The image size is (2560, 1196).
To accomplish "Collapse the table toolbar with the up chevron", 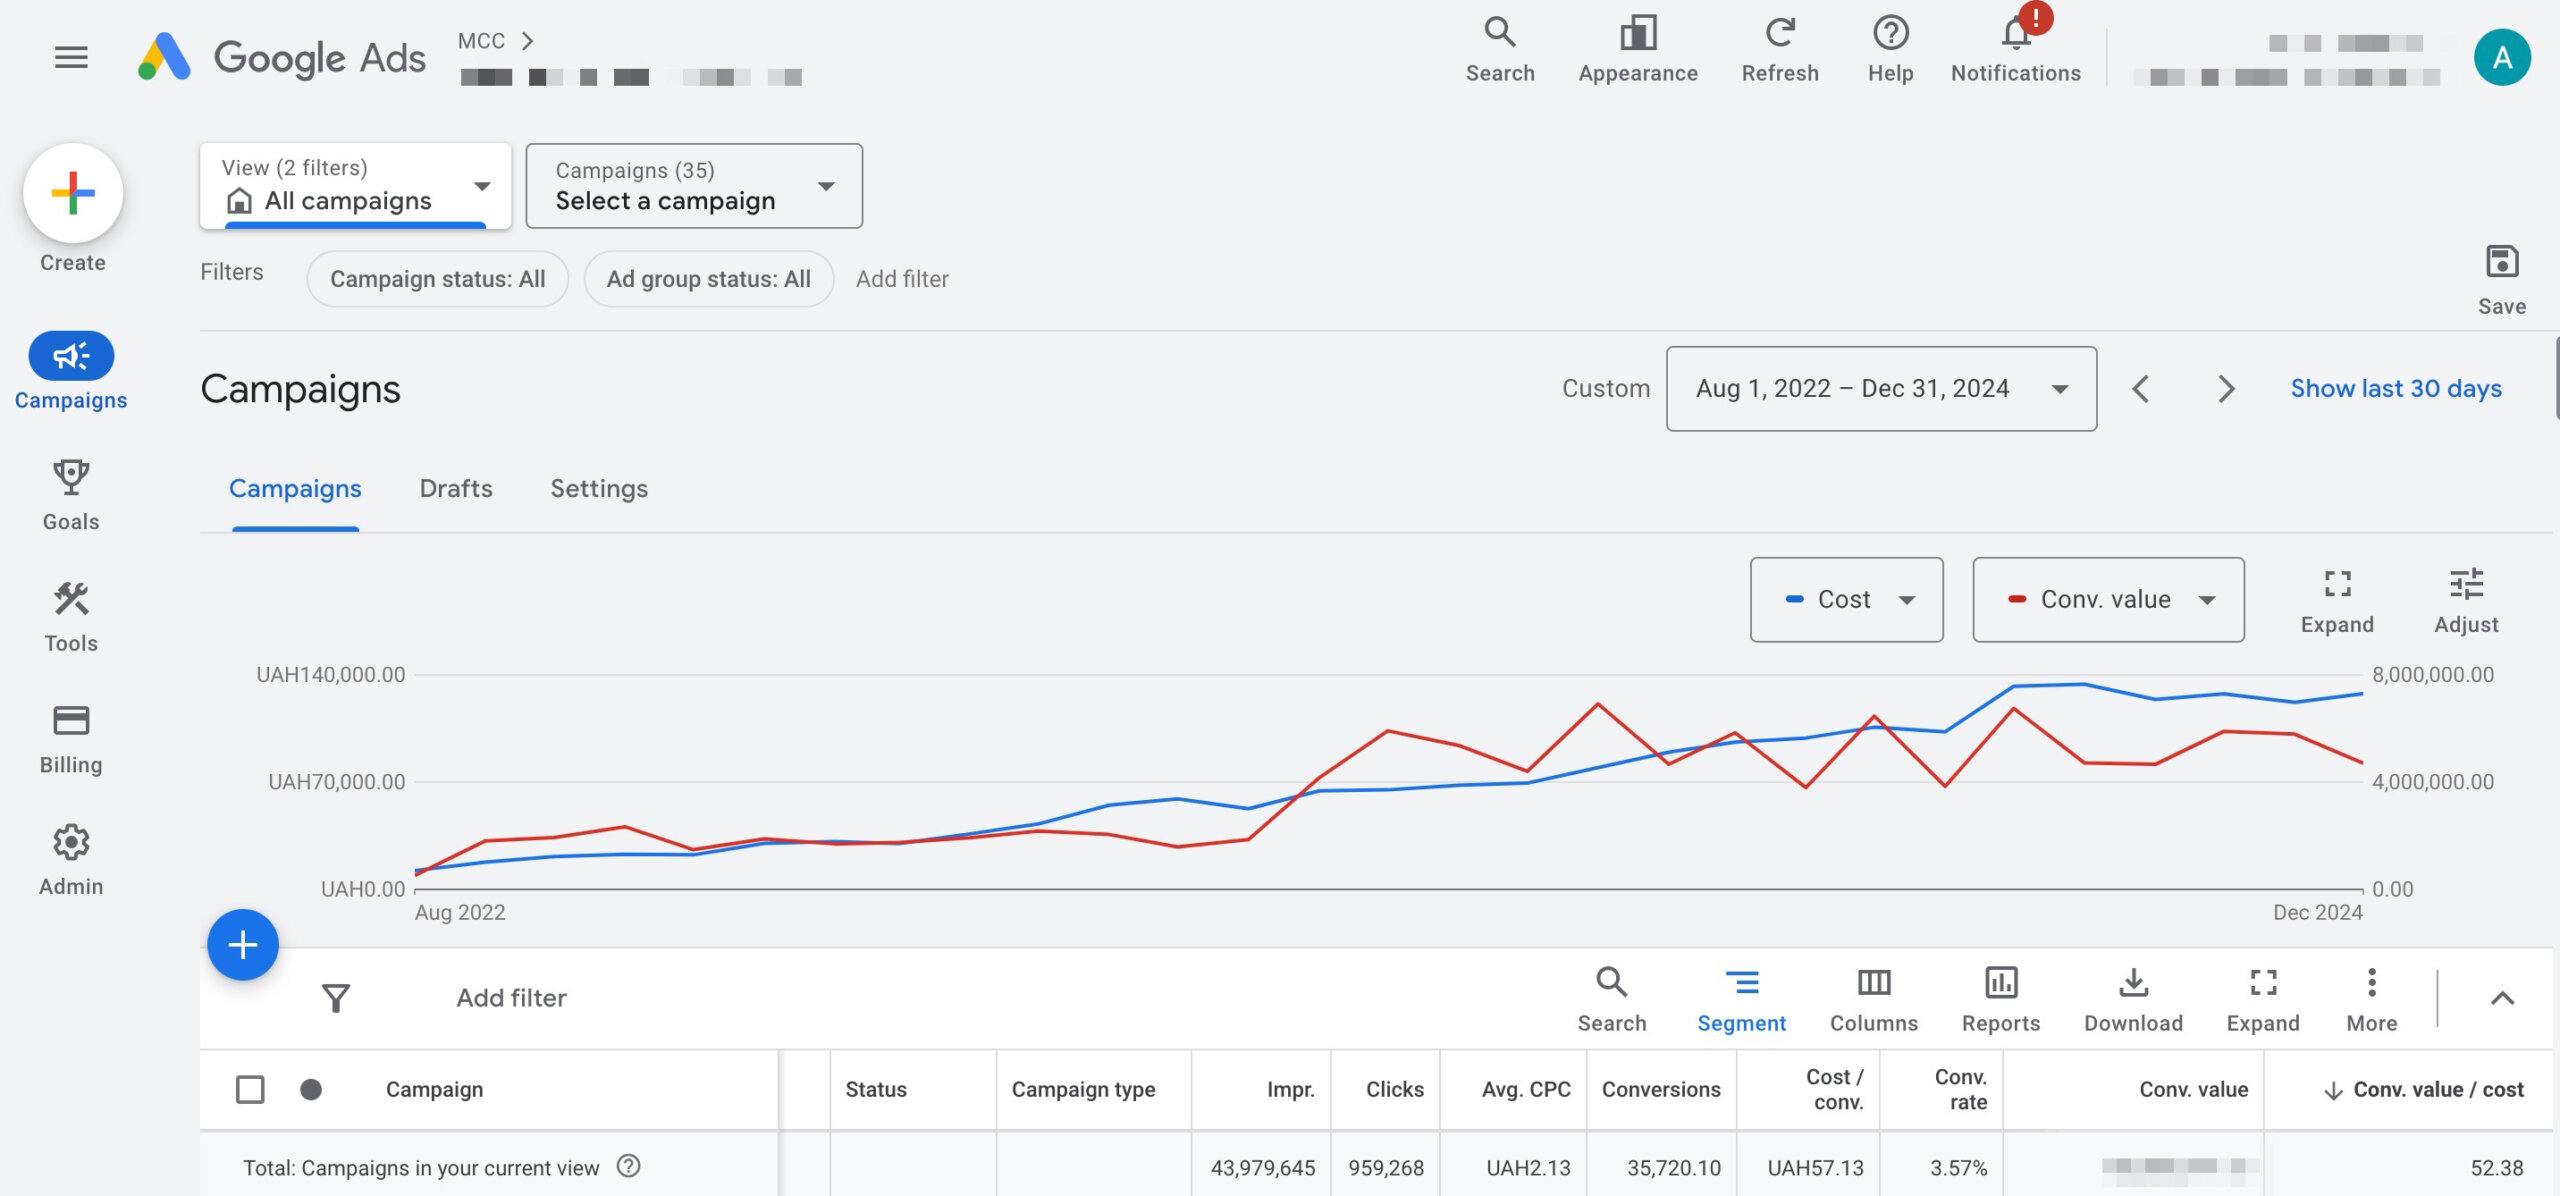I will [2501, 998].
